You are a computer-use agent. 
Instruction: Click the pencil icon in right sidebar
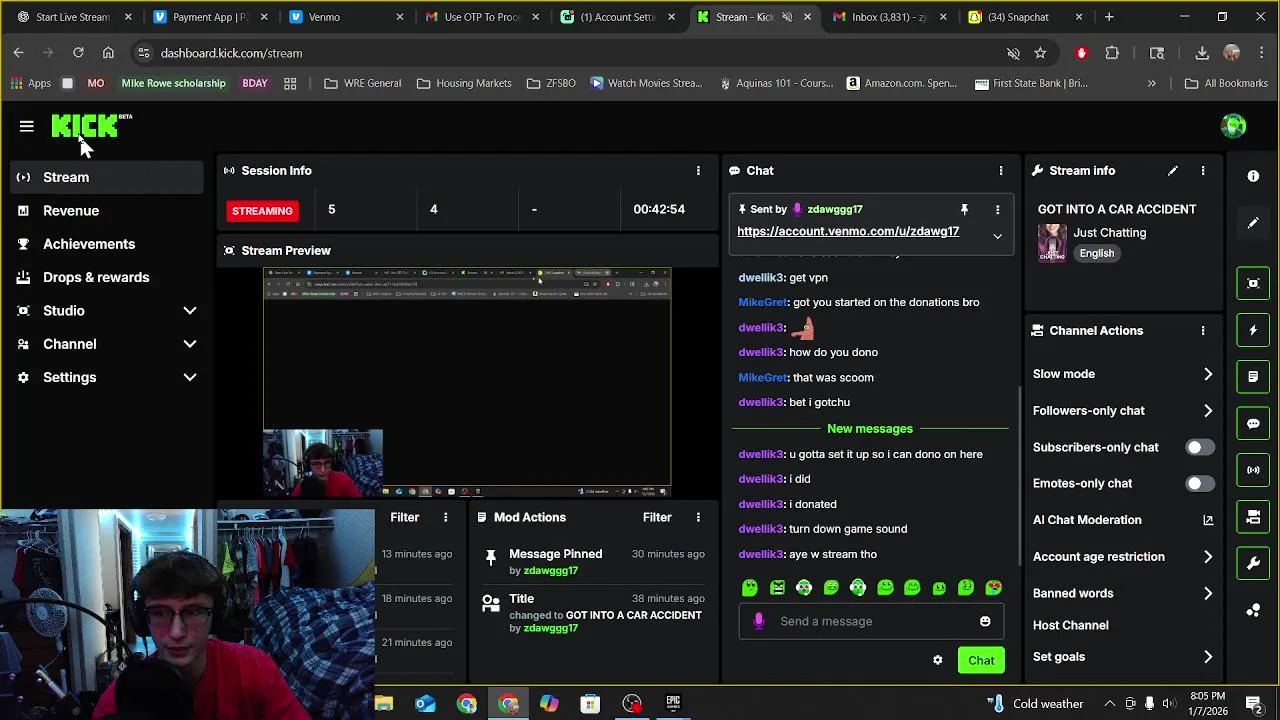tap(1253, 223)
